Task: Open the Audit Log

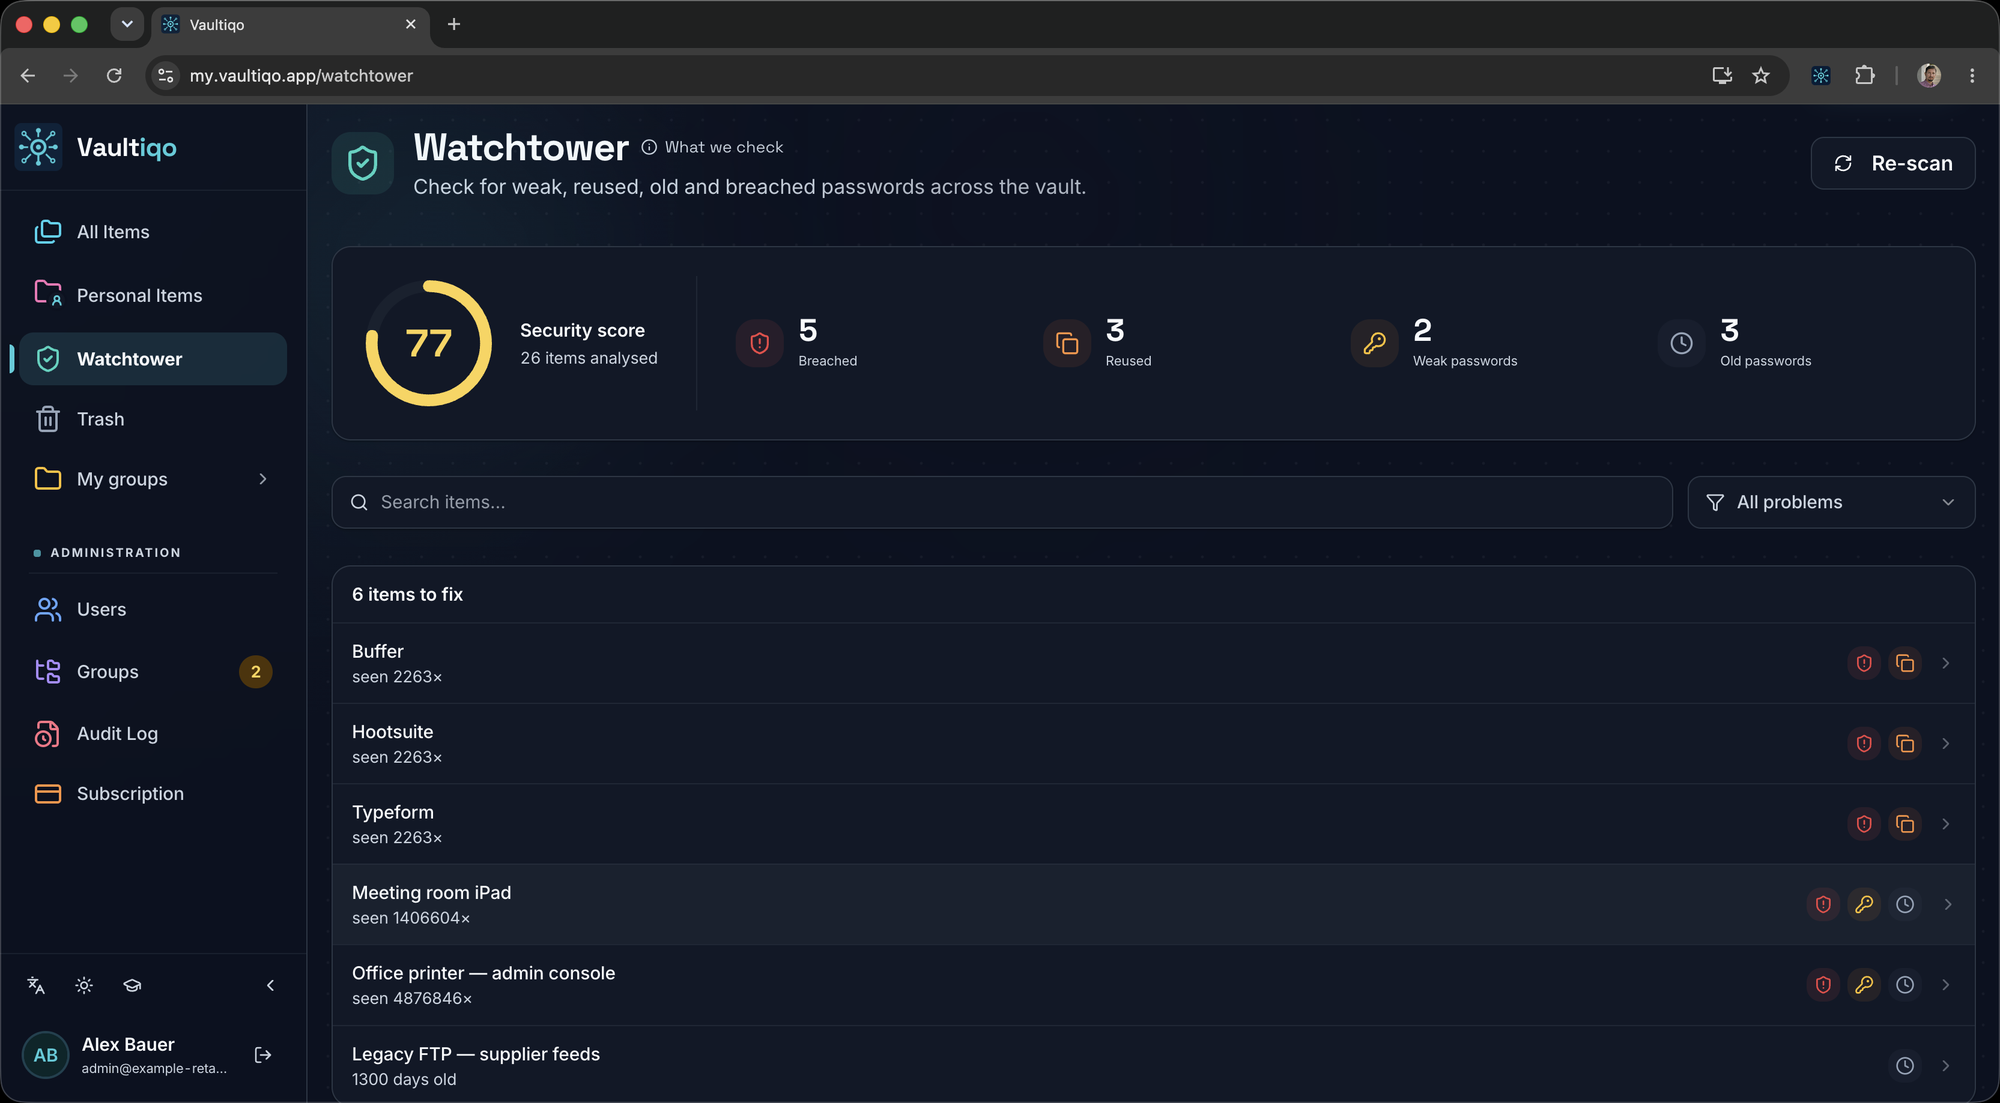Action: click(x=153, y=734)
